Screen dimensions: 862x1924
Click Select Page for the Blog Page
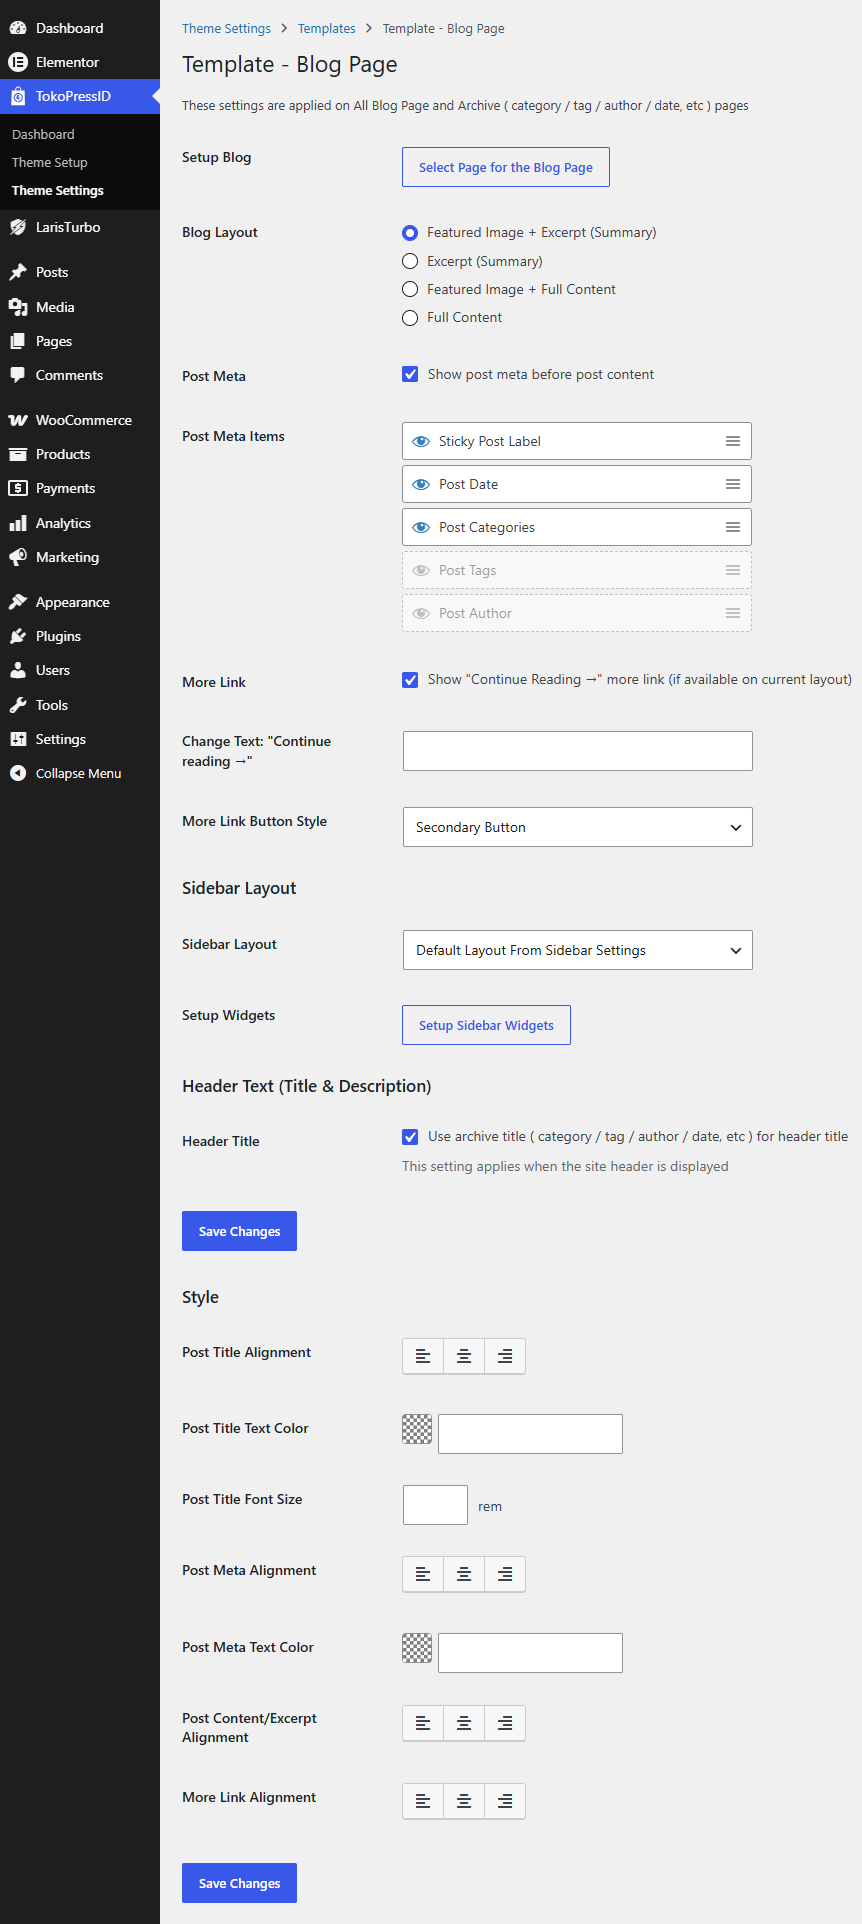click(506, 167)
